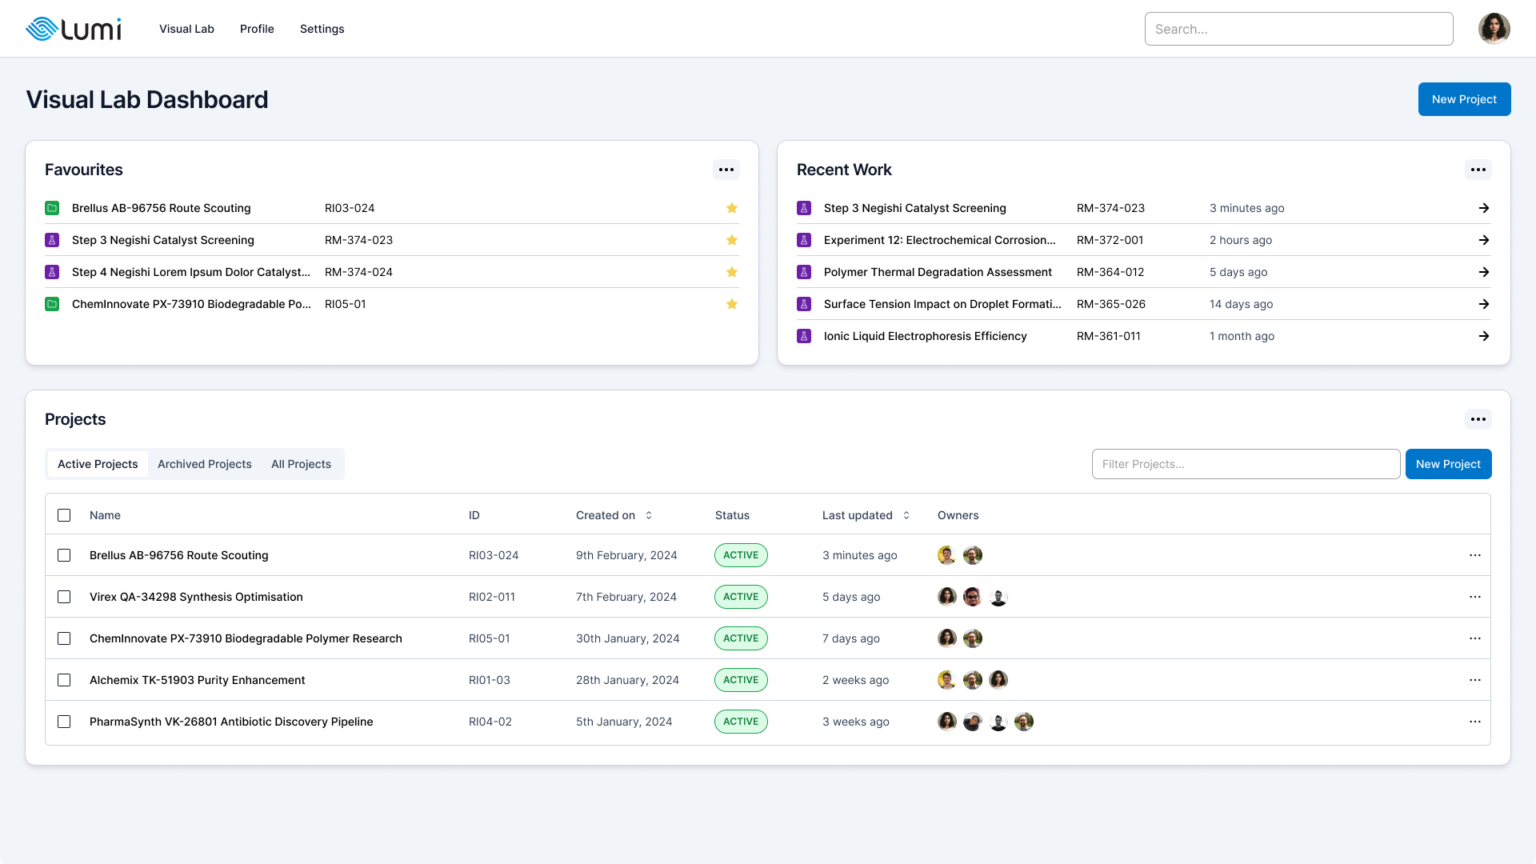The image size is (1536, 864).
Task: Check the select-all checkbox in the Projects table
Action: point(64,515)
